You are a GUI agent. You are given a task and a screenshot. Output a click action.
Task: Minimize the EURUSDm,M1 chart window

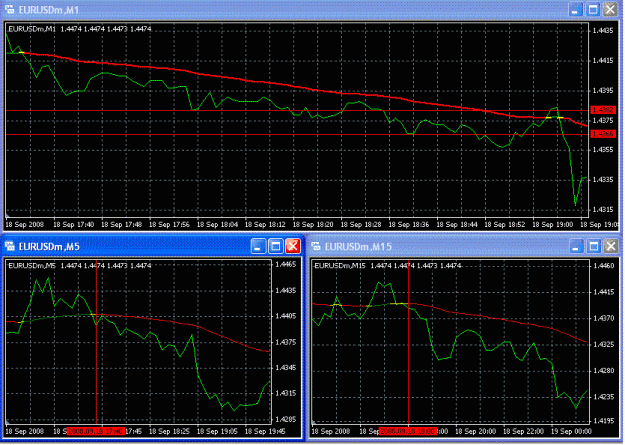[x=575, y=10]
